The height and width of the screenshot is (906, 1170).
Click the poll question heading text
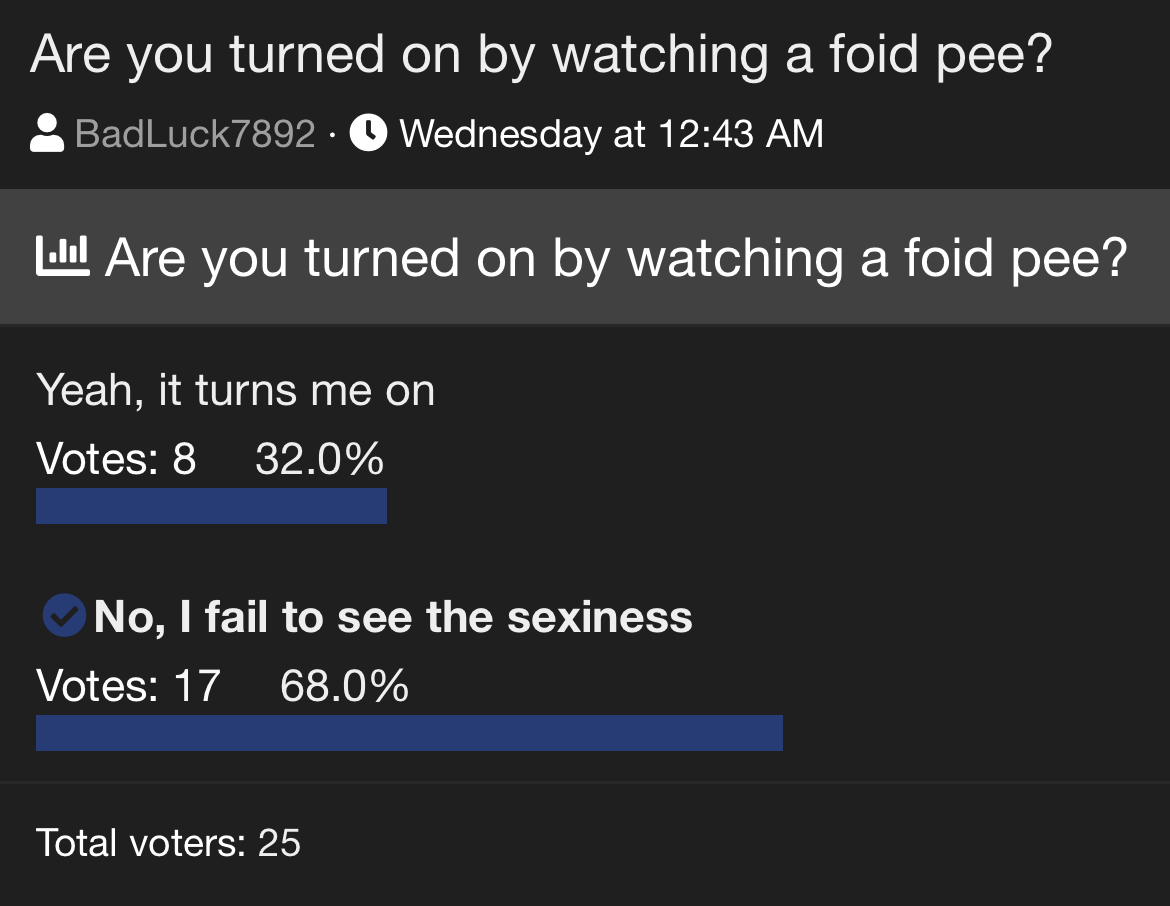[616, 258]
